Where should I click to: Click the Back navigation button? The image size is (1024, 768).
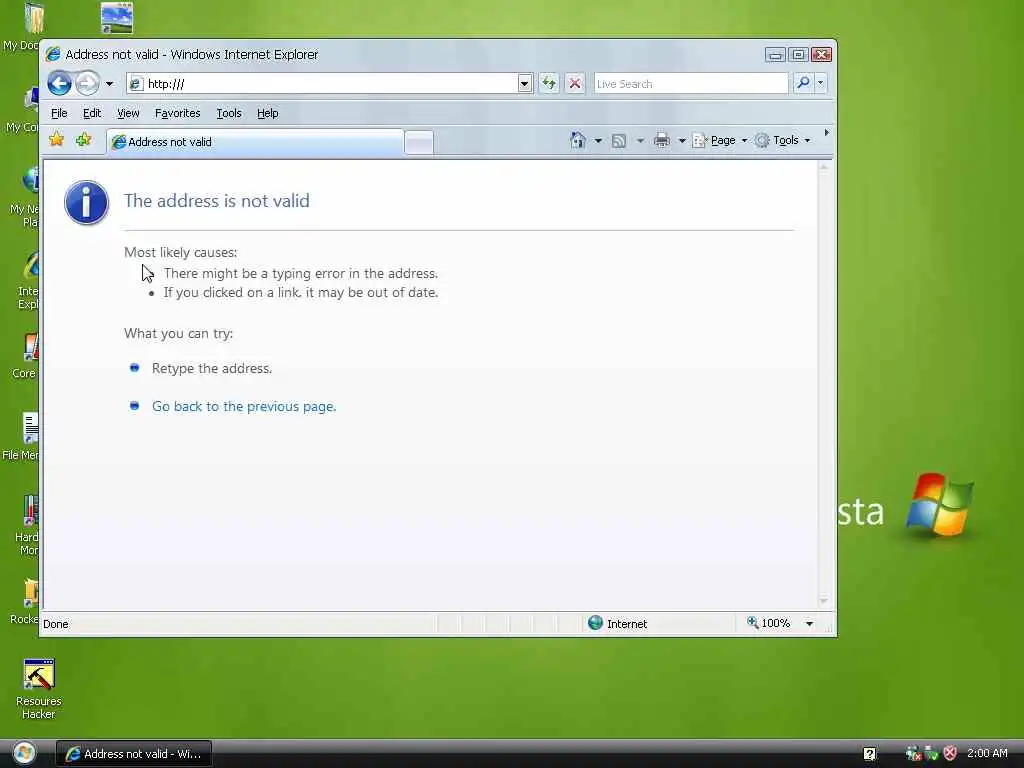59,84
